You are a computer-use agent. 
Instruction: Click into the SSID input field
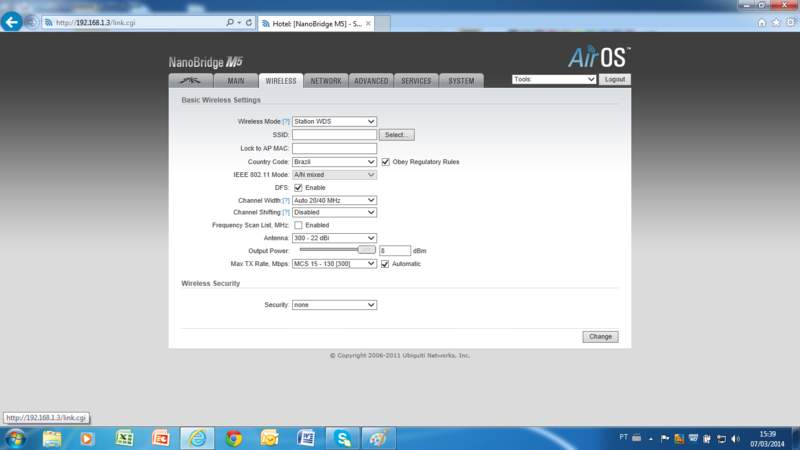334,135
